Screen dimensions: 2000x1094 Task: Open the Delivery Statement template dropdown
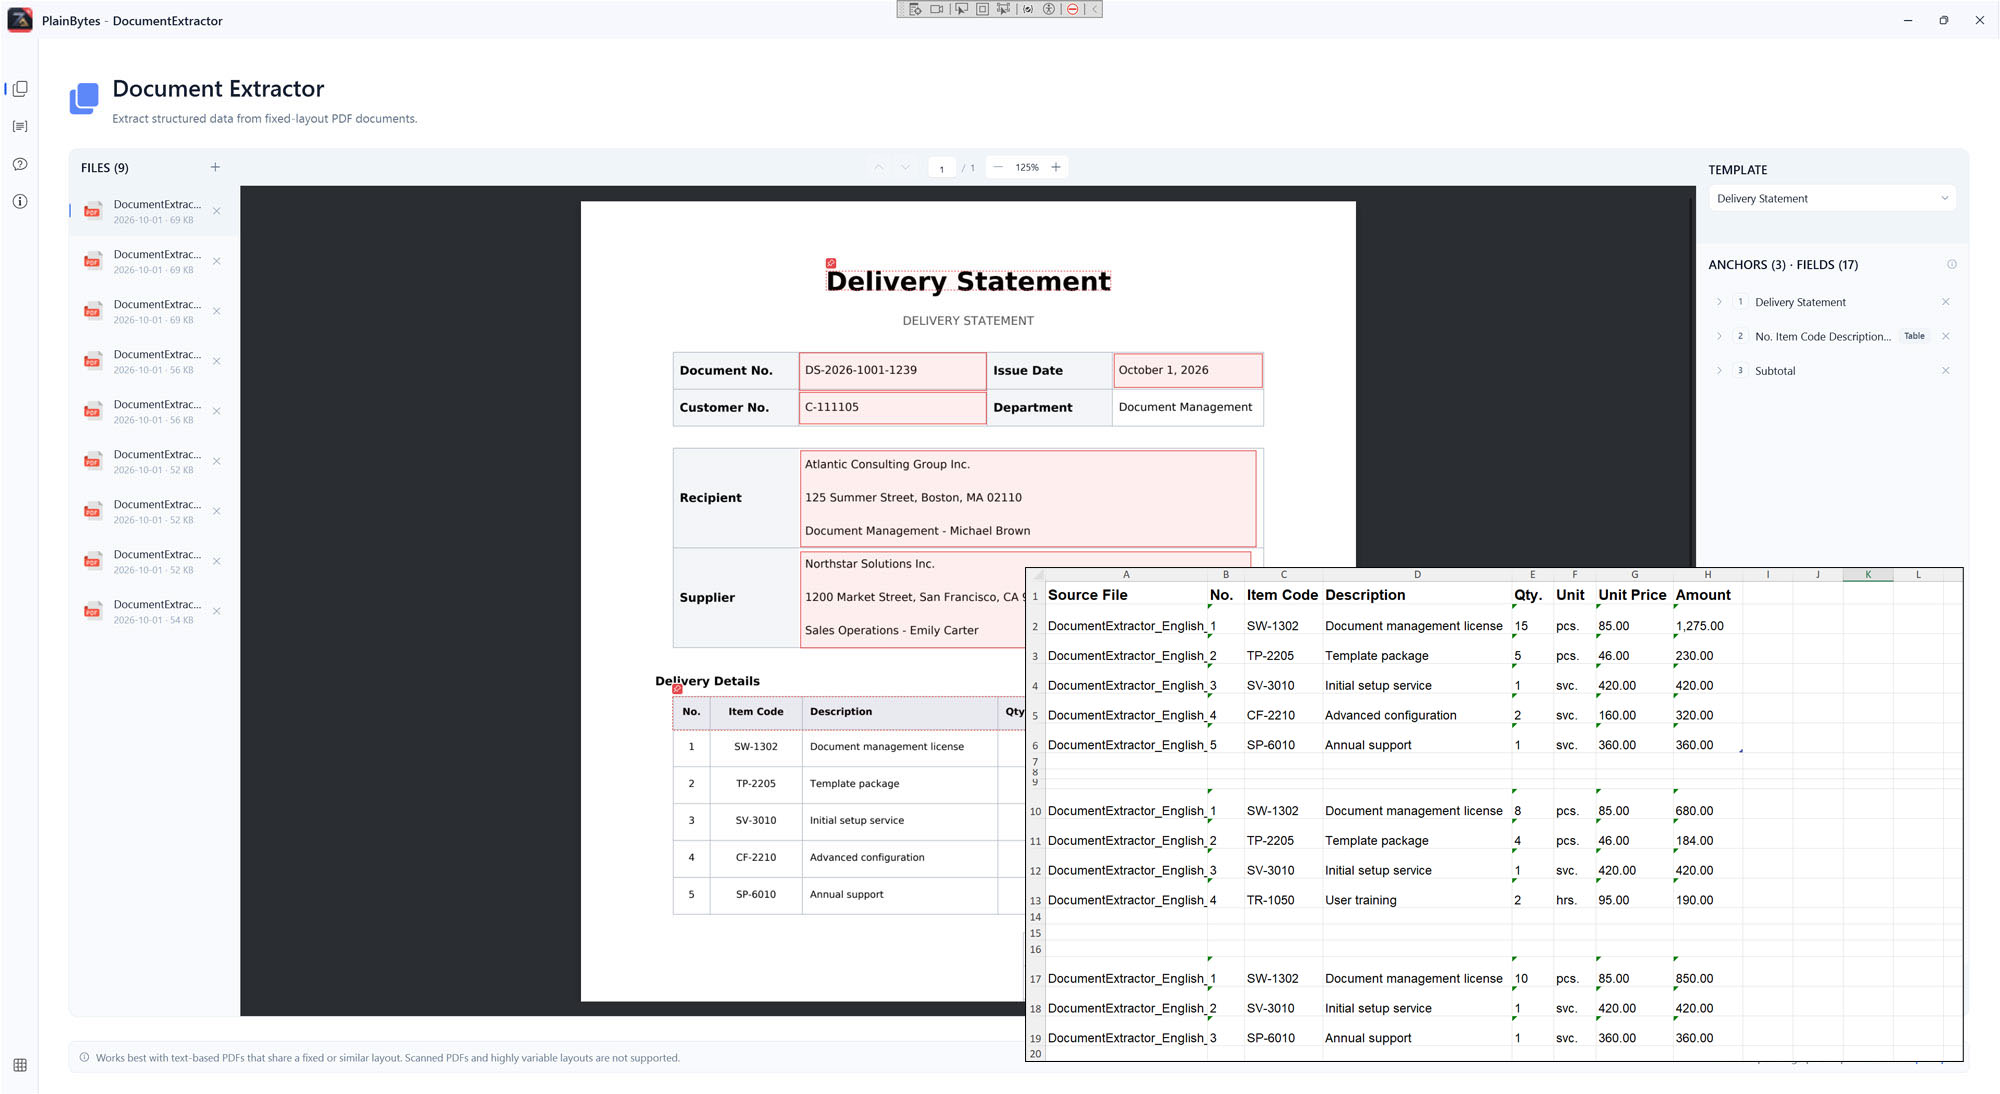pyautogui.click(x=1832, y=198)
